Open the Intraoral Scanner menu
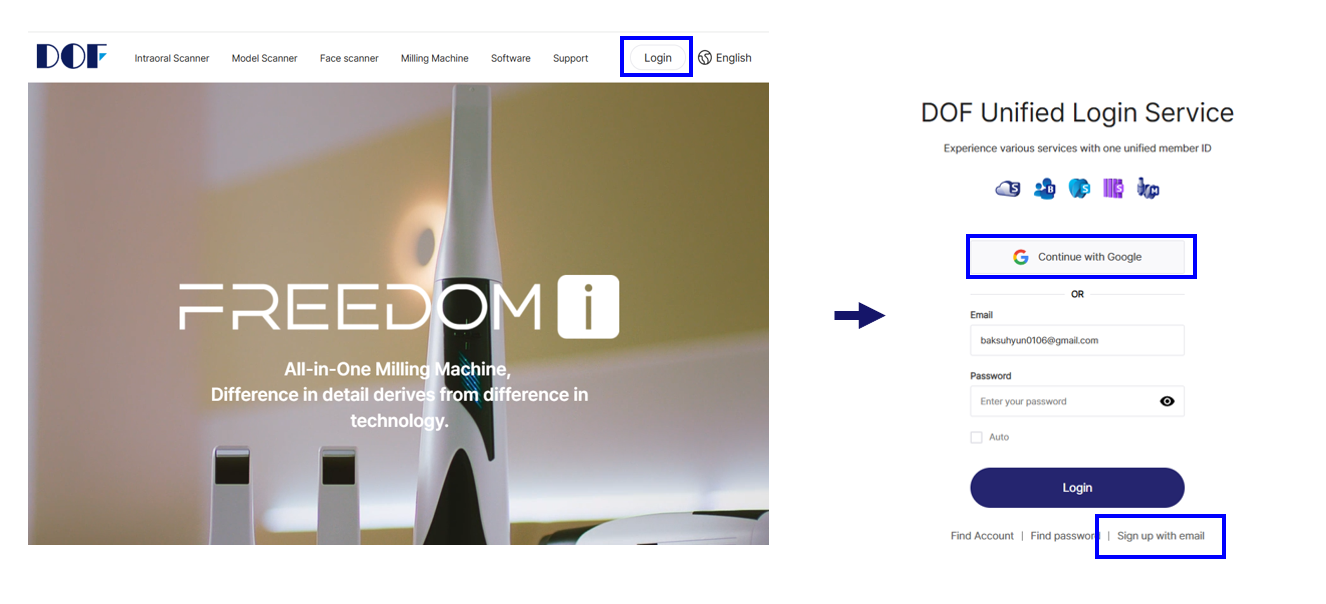Viewport: 1326px width, 604px height. coord(172,58)
